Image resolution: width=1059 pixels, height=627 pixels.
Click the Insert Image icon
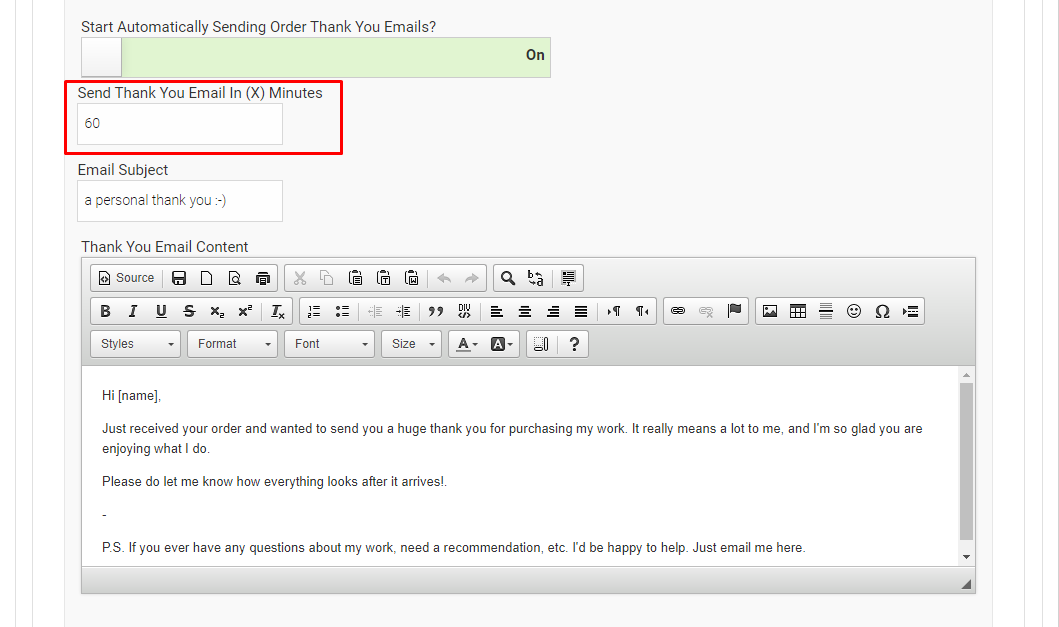pos(769,311)
